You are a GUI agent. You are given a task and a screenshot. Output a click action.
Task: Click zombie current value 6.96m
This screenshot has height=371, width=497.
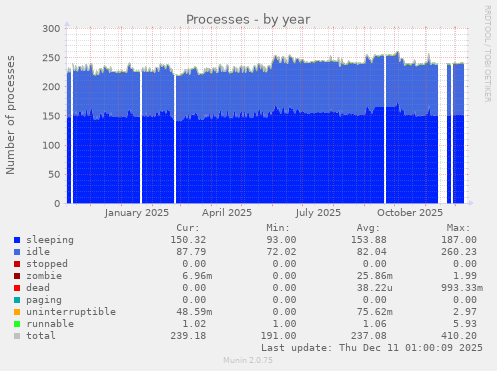point(197,276)
